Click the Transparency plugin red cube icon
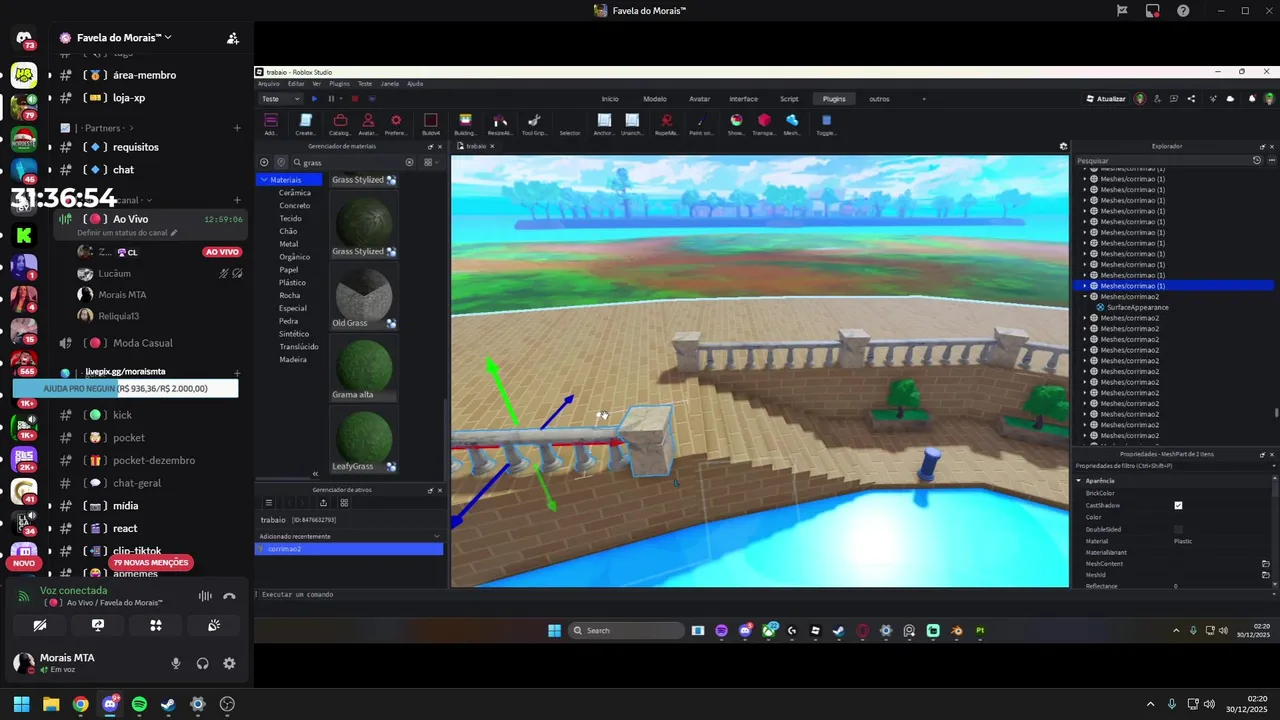 [x=764, y=121]
